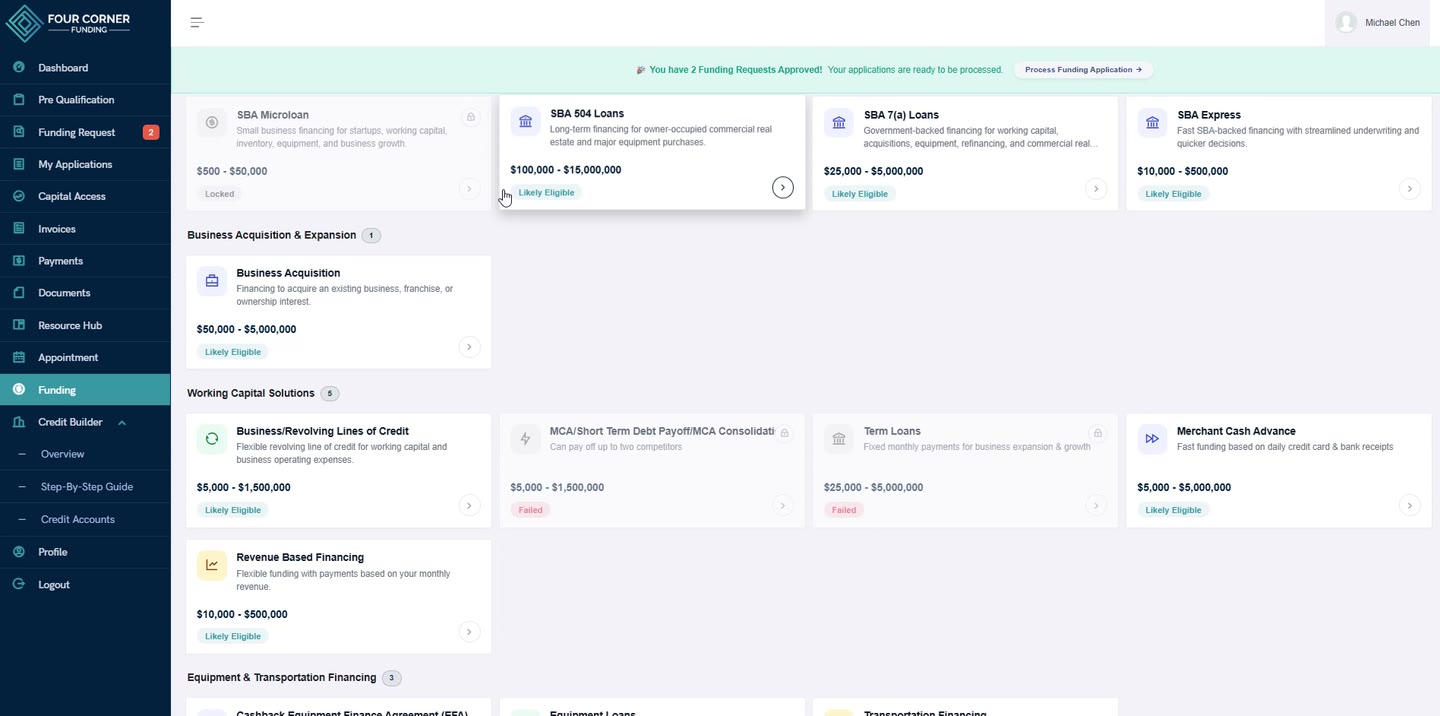This screenshot has width=1440, height=716.
Task: Click the 2 Funding Requests Approved text
Action: 736,70
